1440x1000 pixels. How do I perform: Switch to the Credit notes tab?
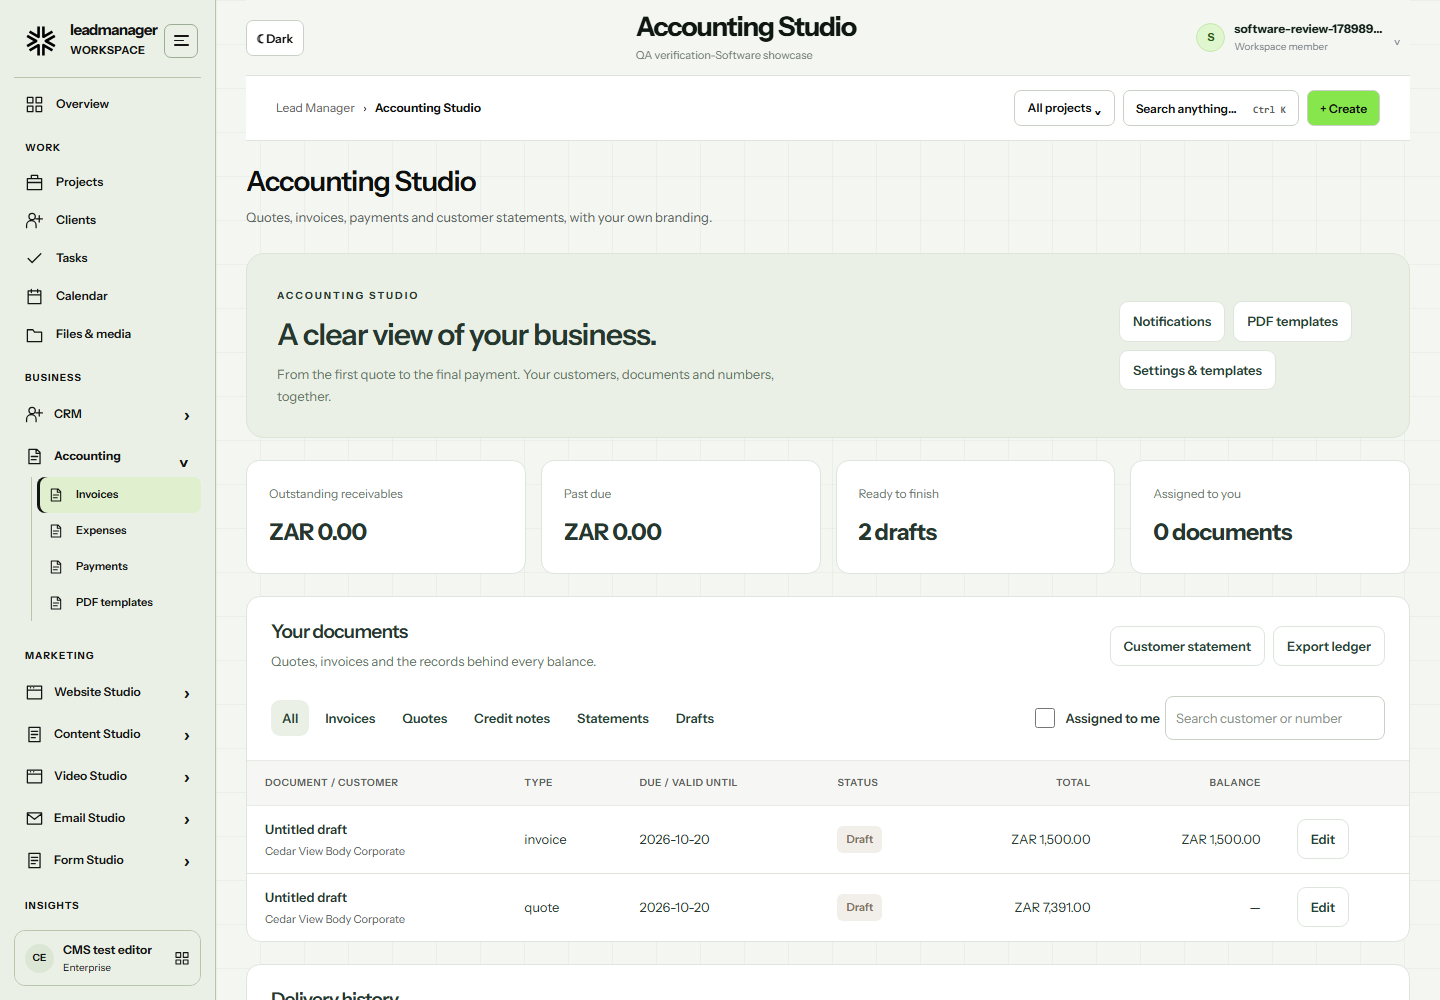coord(512,718)
